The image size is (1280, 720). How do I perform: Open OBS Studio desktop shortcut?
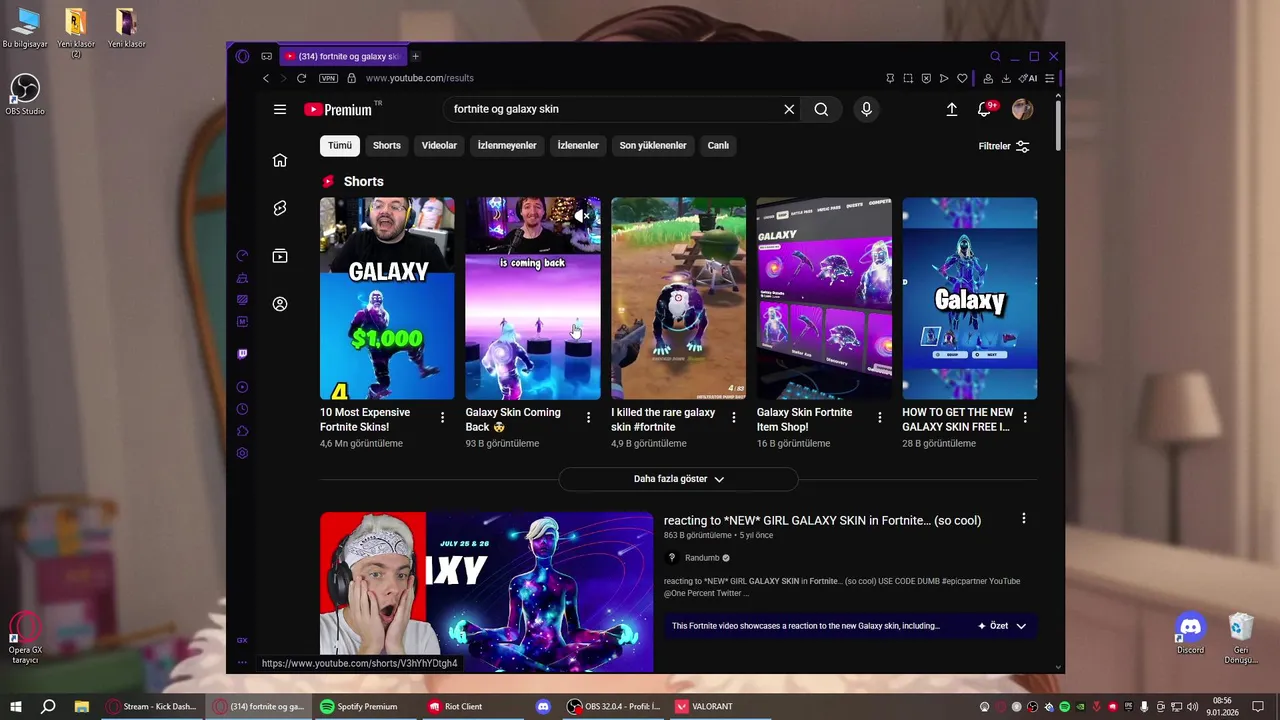click(x=24, y=95)
